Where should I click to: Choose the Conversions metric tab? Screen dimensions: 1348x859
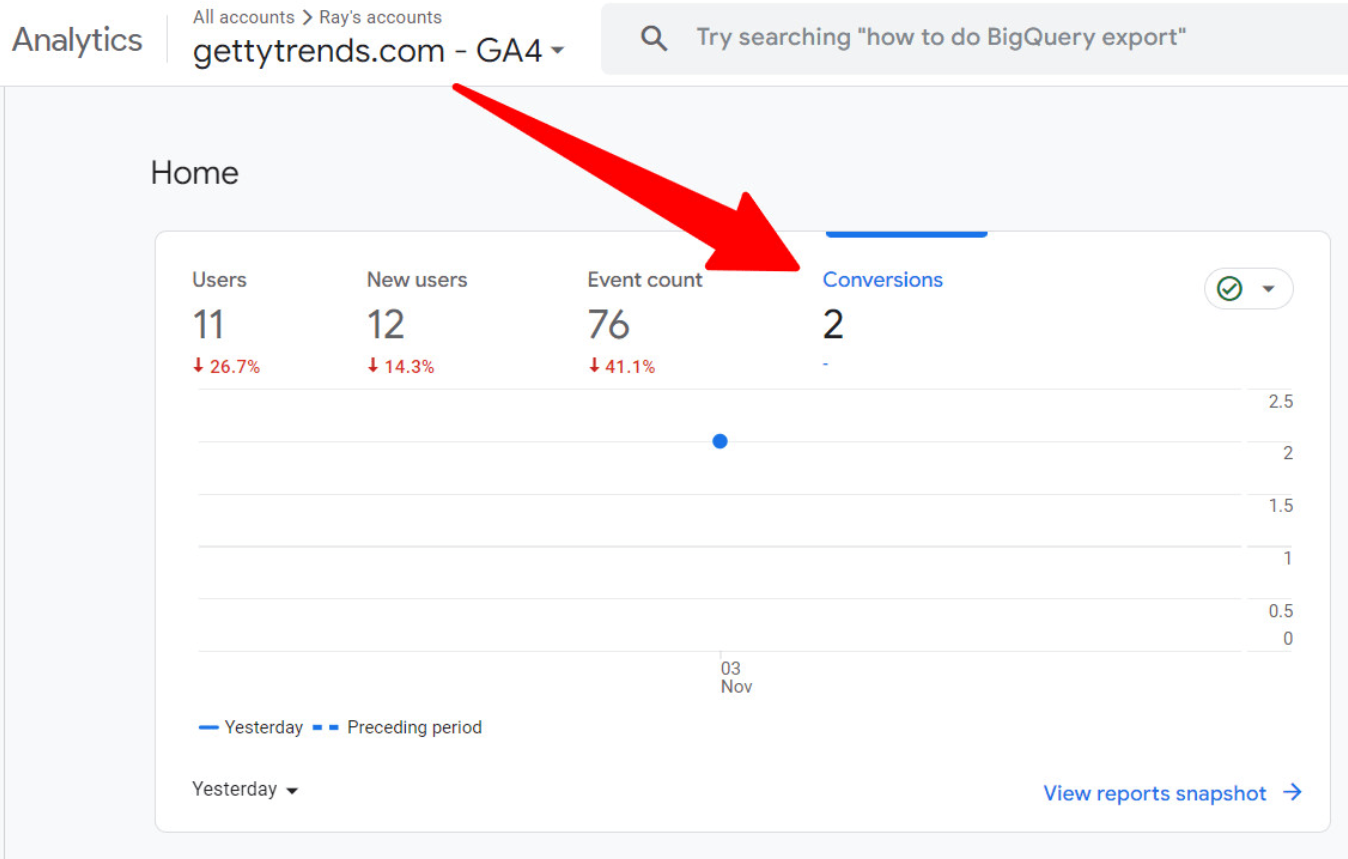(882, 280)
